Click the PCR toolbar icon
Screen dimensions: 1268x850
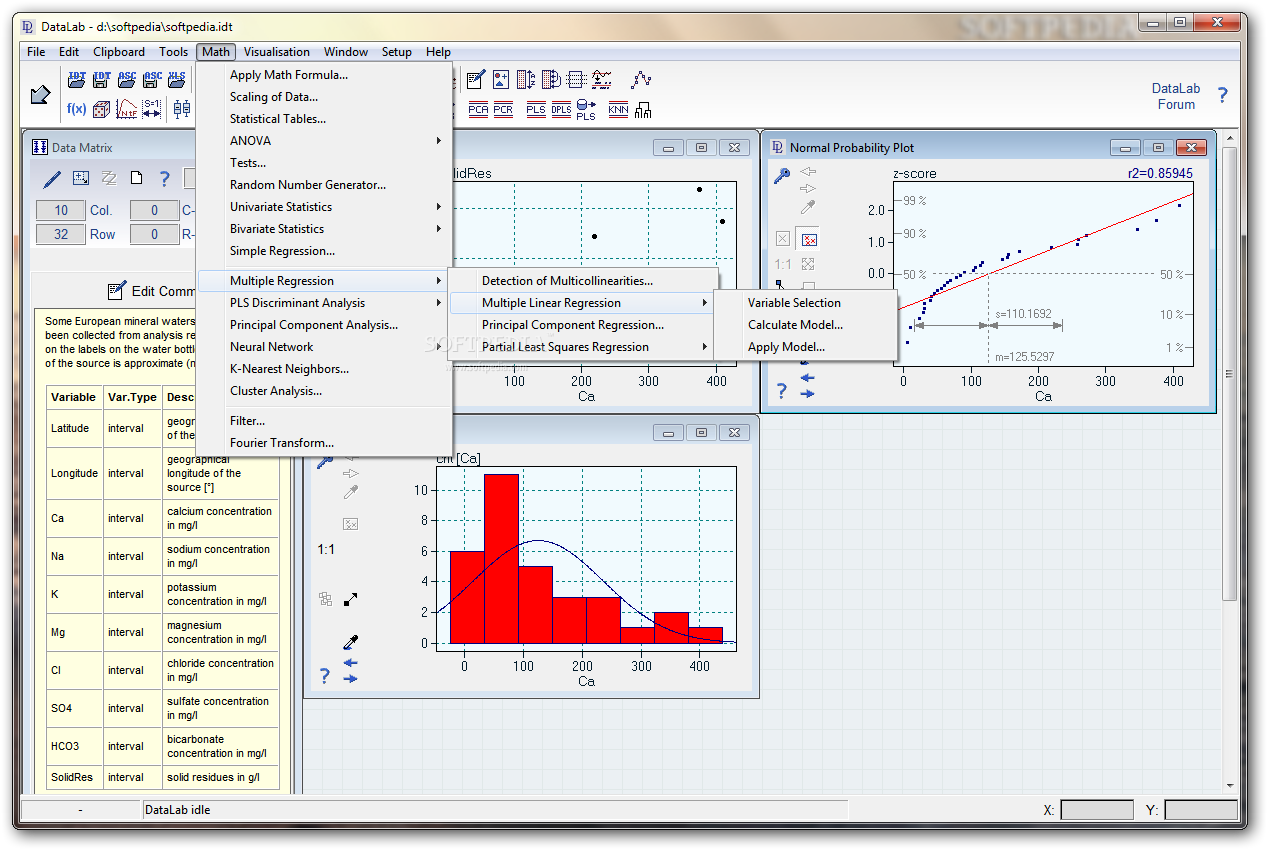click(x=503, y=110)
